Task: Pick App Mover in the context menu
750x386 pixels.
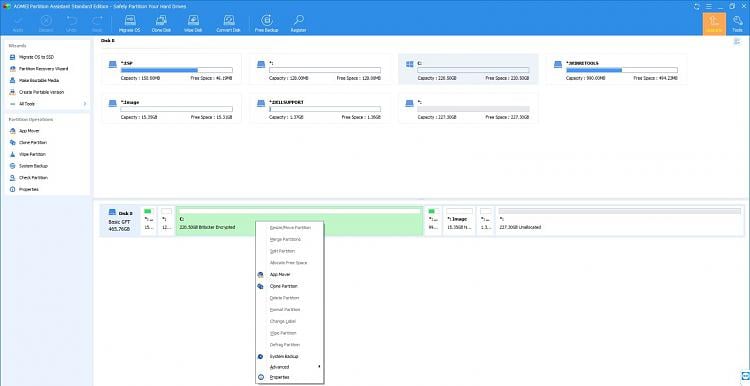Action: click(290, 275)
